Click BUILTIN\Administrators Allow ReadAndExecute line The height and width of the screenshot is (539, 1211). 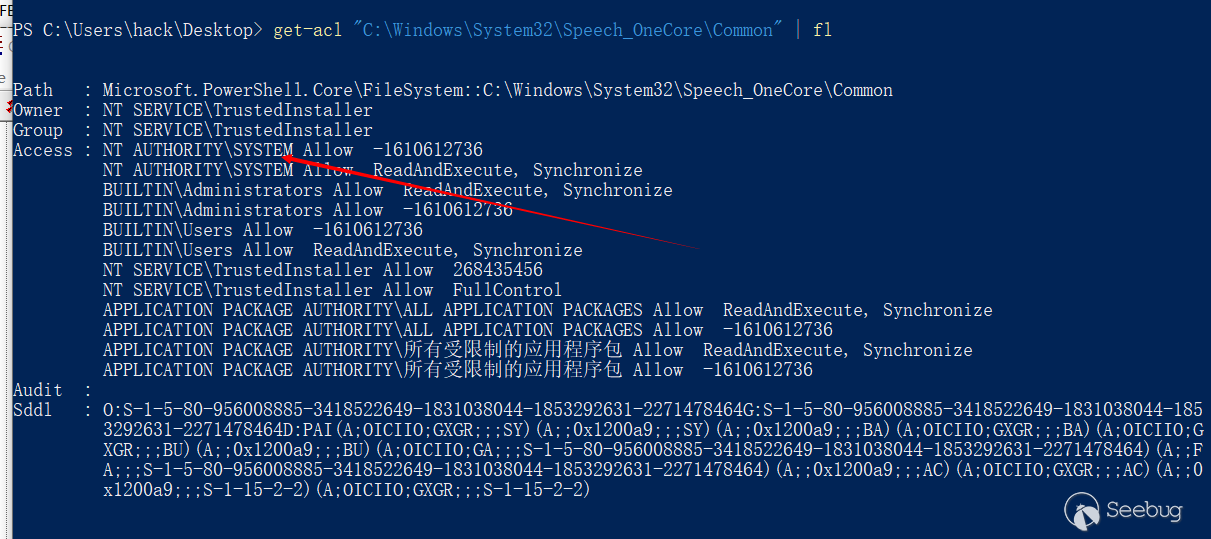coord(387,190)
